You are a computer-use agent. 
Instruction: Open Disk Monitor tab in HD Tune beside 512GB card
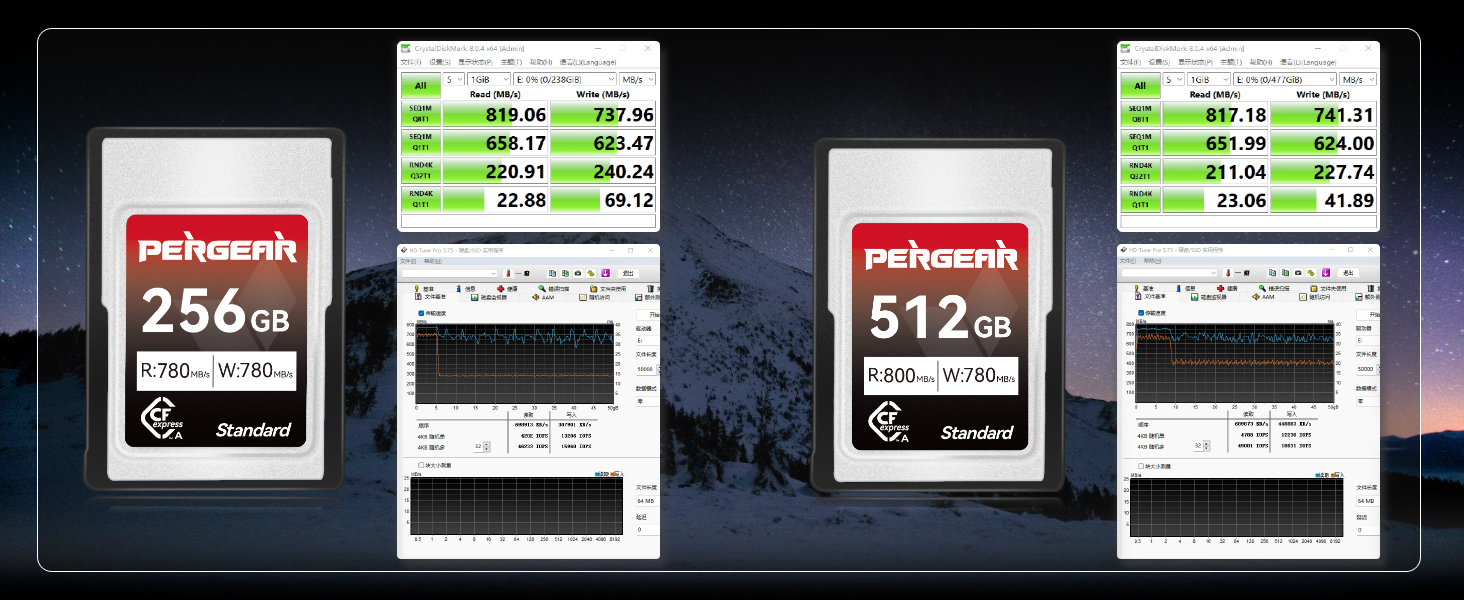click(x=1209, y=297)
